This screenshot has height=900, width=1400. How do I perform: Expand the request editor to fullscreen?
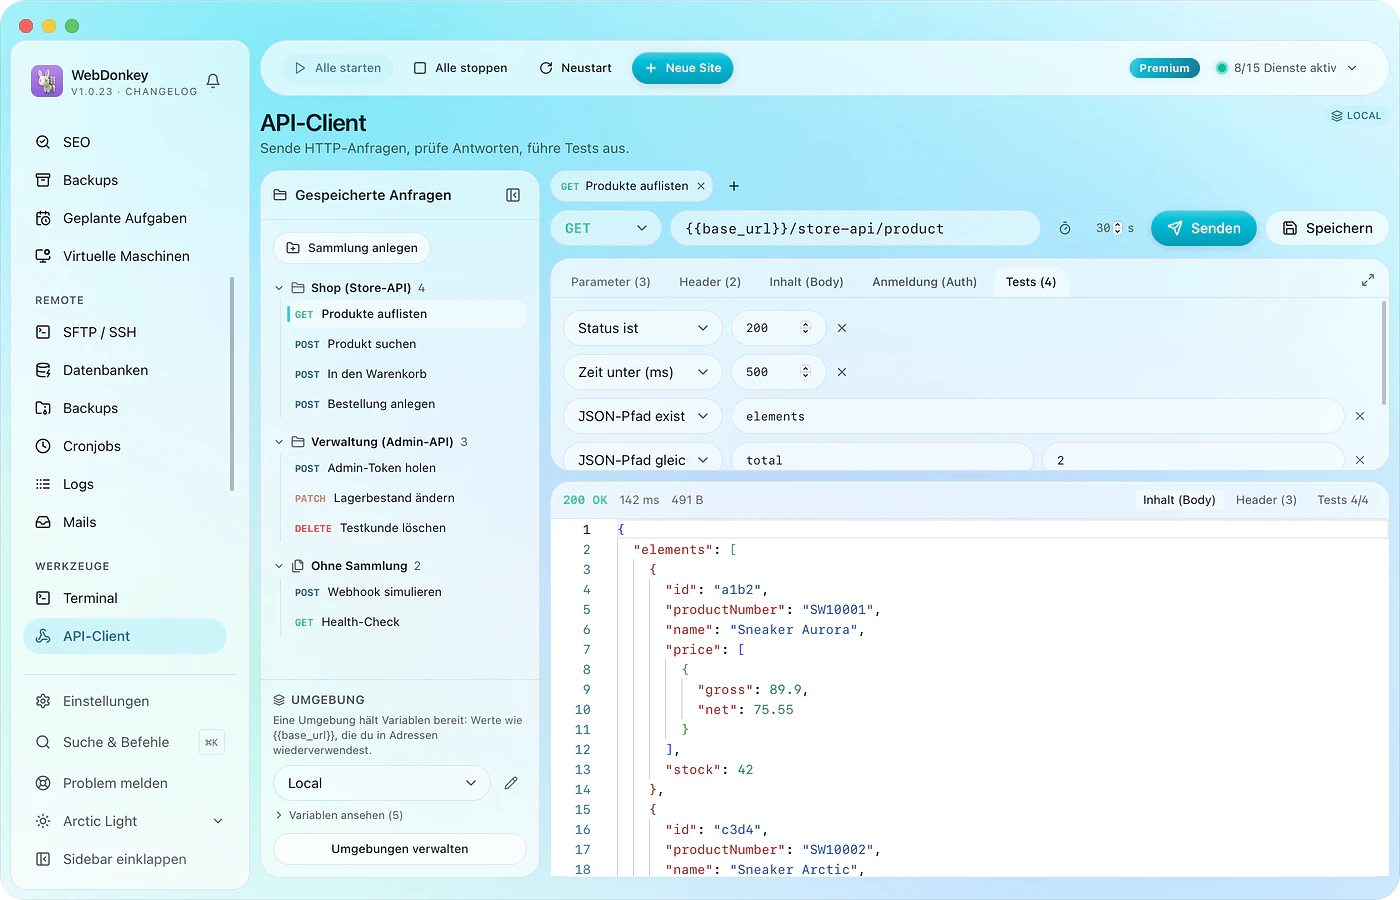tap(1368, 281)
